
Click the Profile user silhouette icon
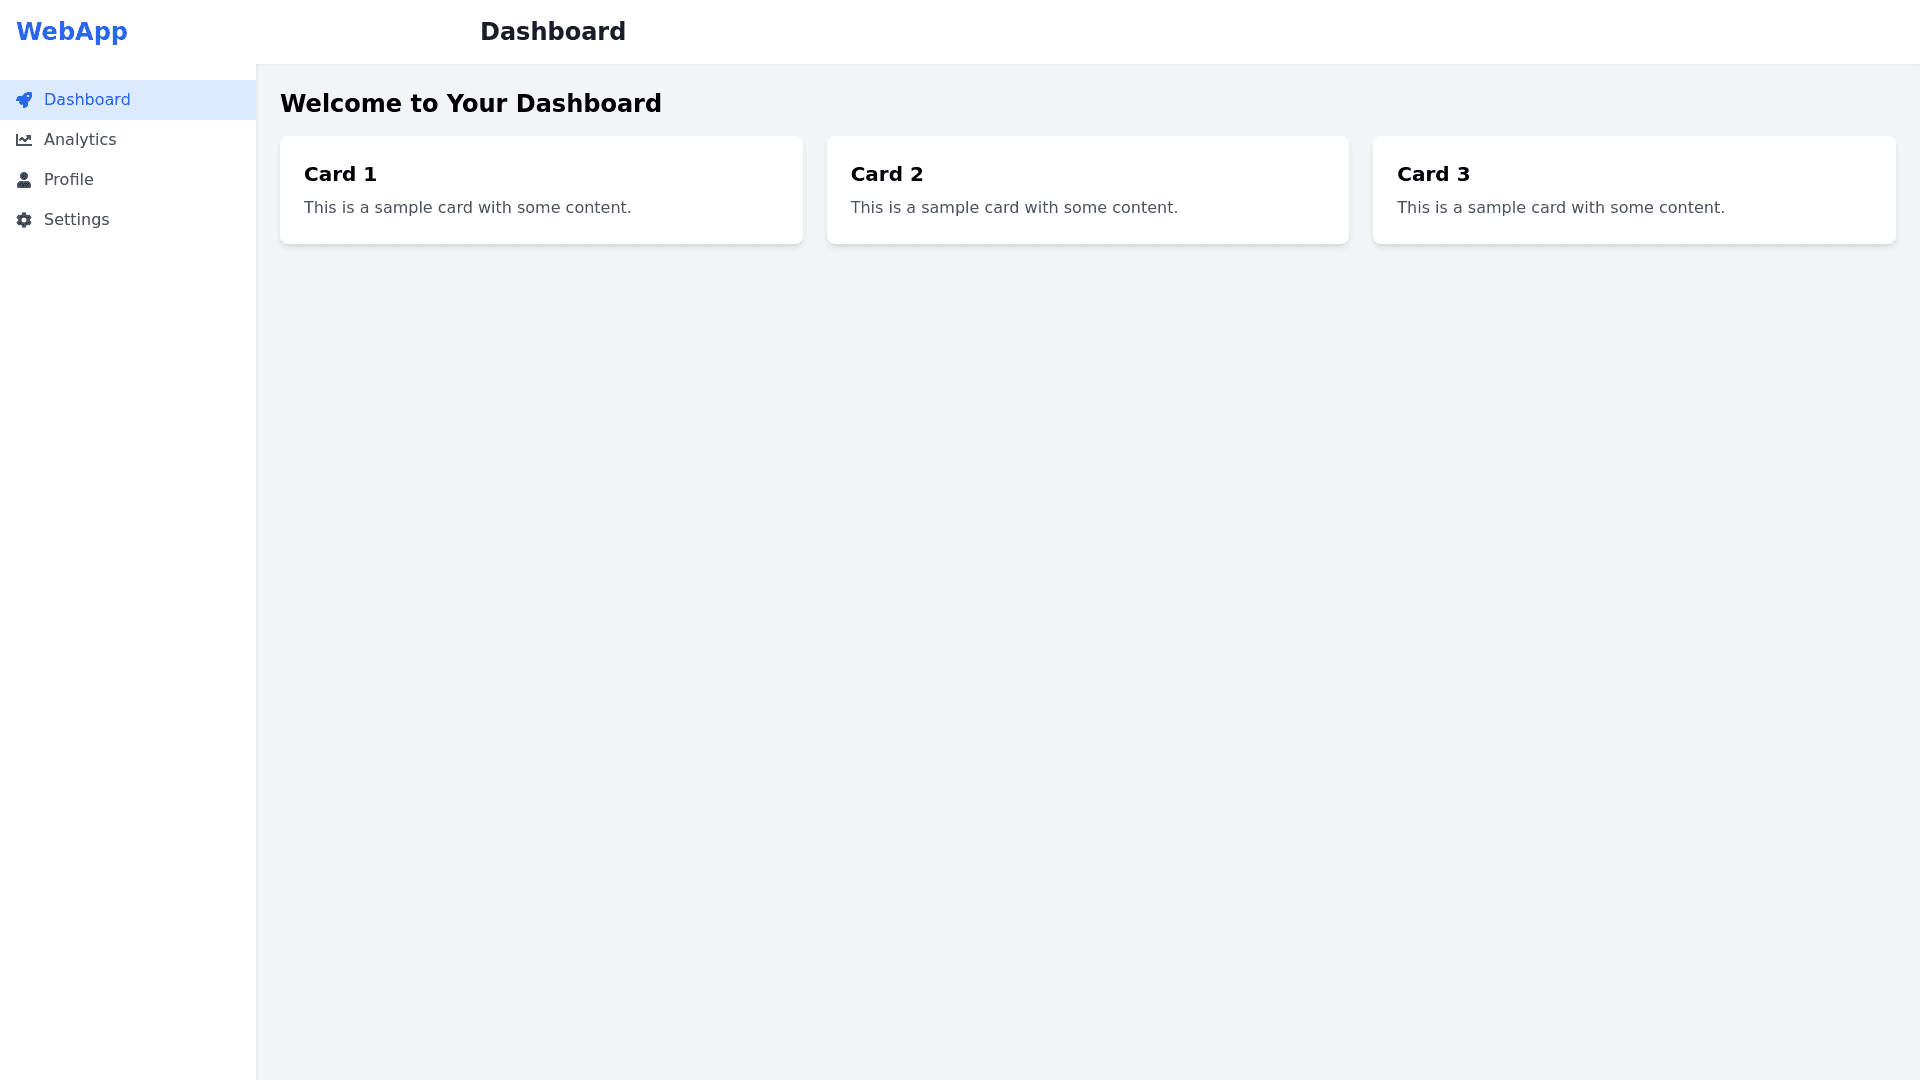[24, 180]
